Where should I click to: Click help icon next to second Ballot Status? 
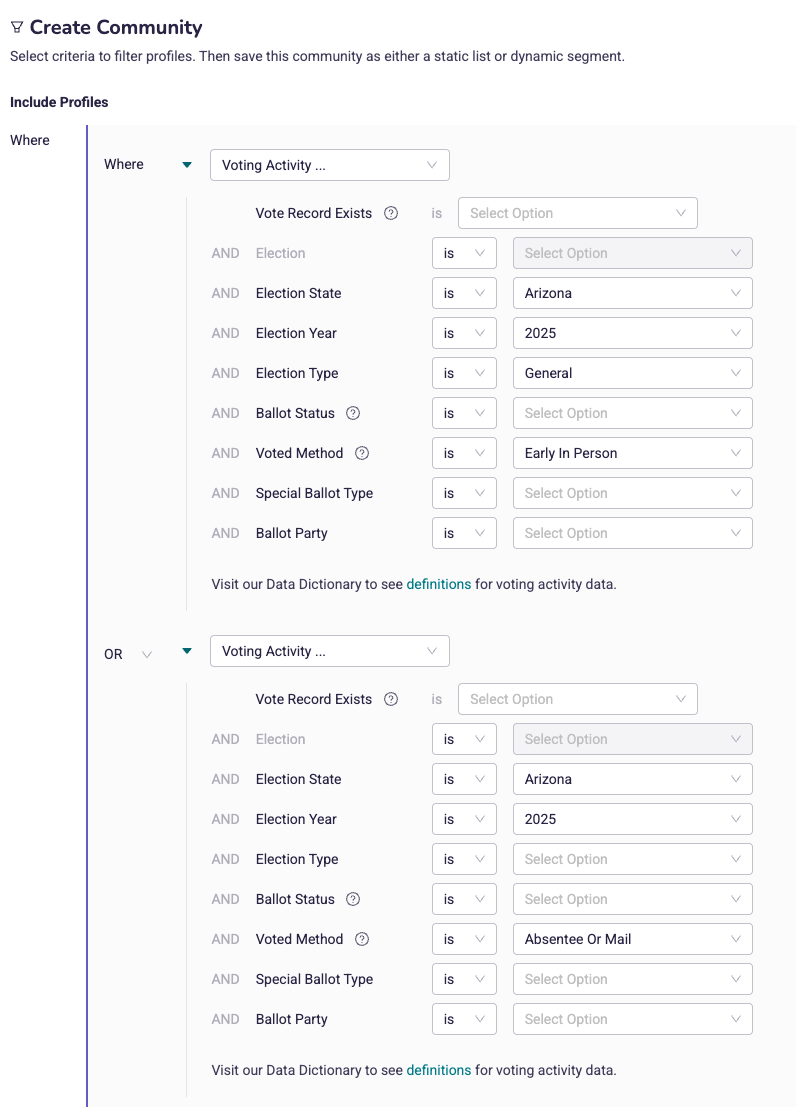coord(353,899)
